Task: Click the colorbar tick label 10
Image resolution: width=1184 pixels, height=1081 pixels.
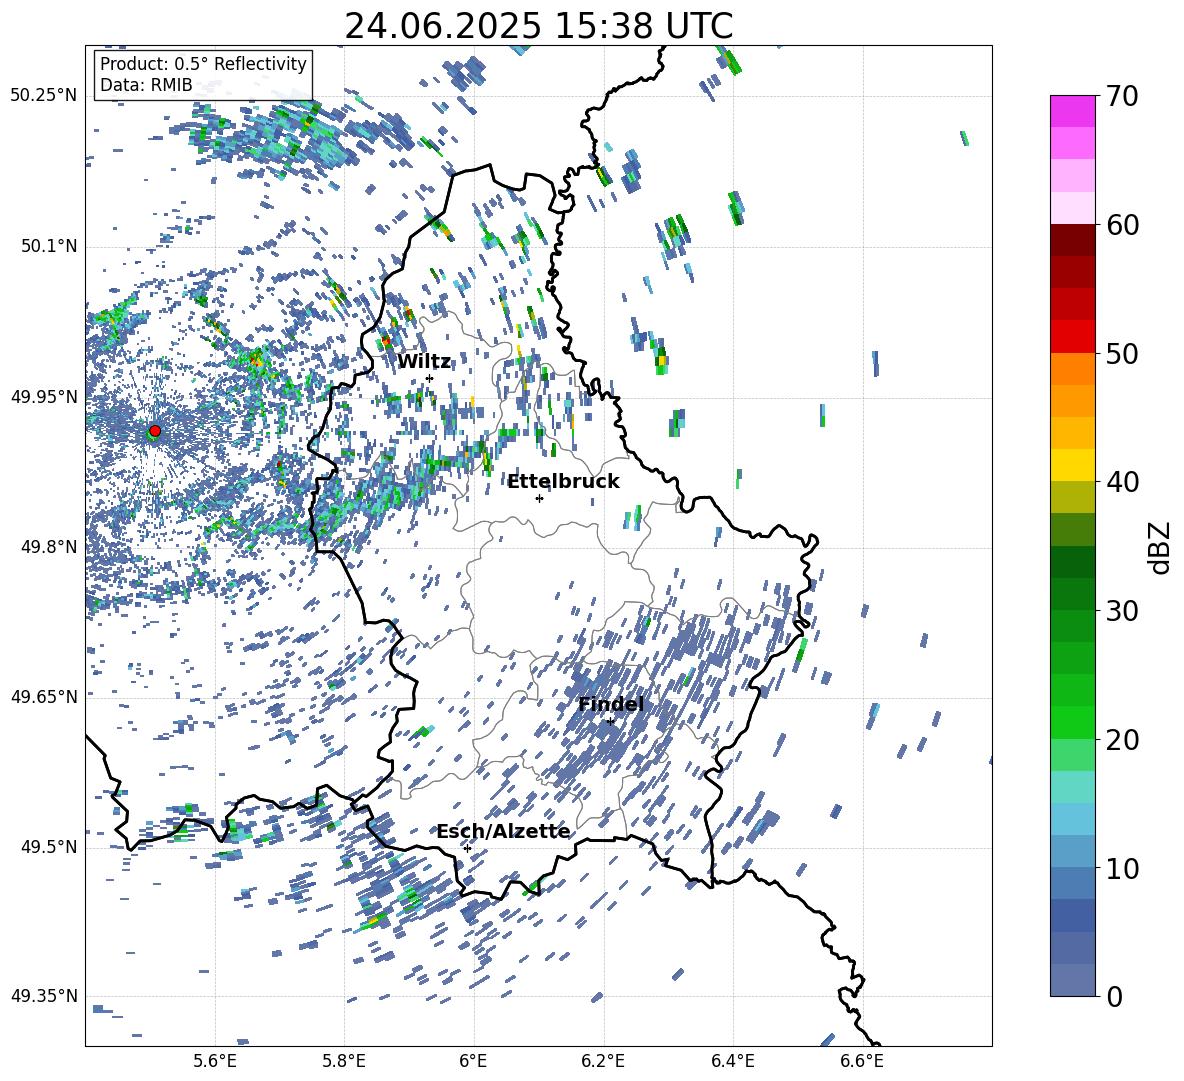Action: (1121, 868)
